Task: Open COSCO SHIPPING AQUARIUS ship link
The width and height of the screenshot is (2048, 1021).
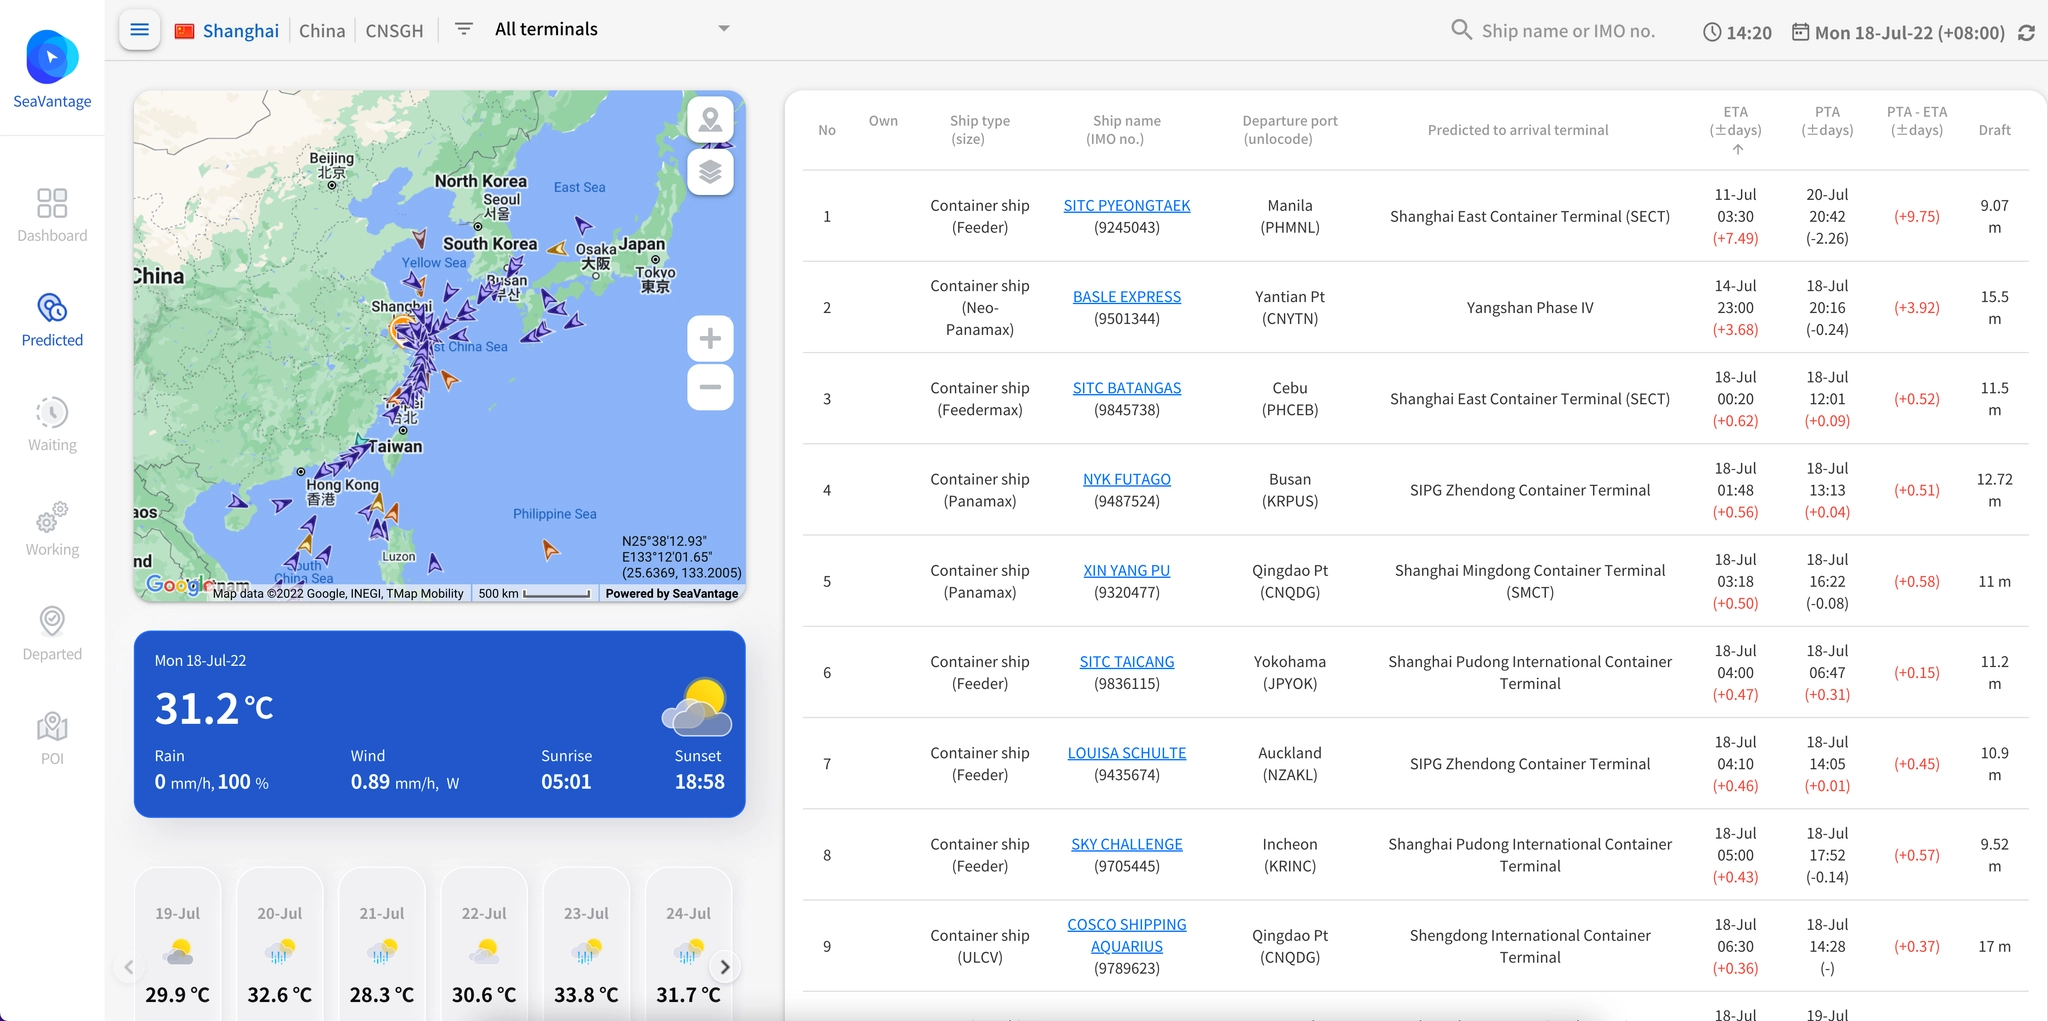Action: click(1127, 935)
